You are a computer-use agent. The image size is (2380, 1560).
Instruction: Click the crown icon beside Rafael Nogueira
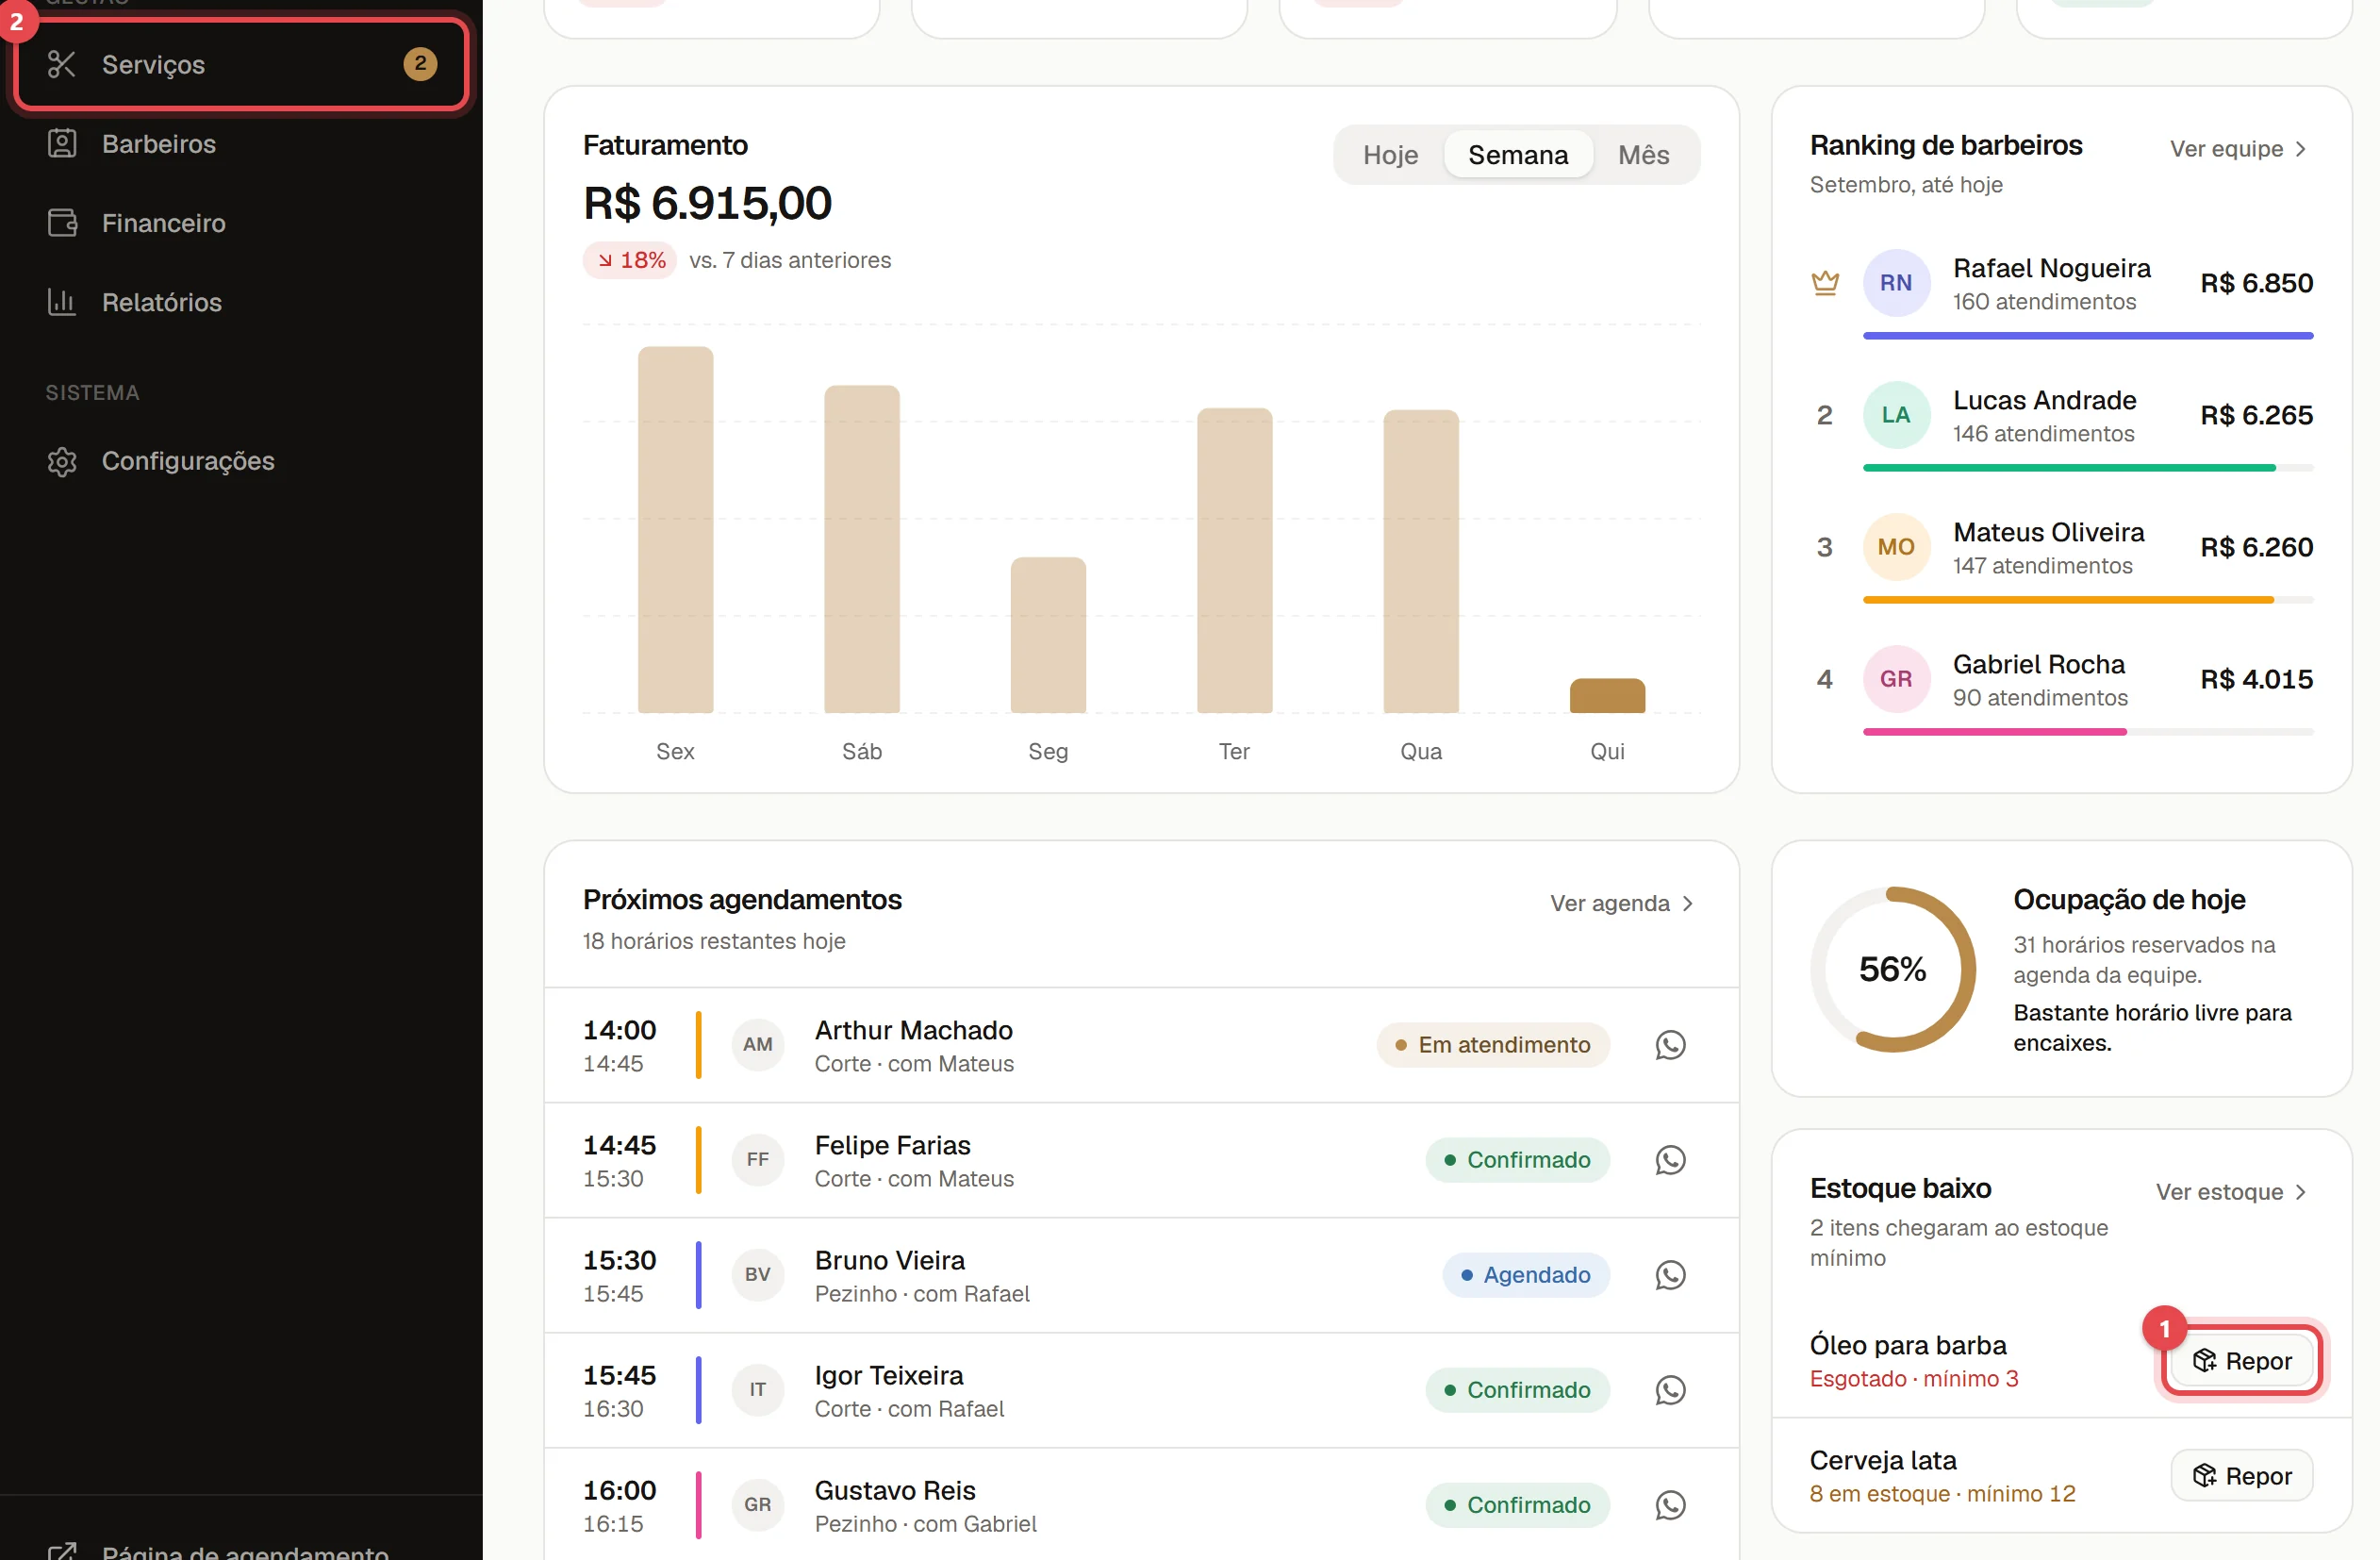click(x=1825, y=283)
